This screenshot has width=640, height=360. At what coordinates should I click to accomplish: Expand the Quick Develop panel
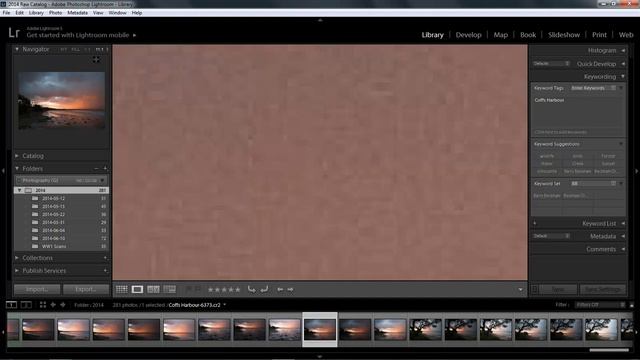(x=623, y=64)
